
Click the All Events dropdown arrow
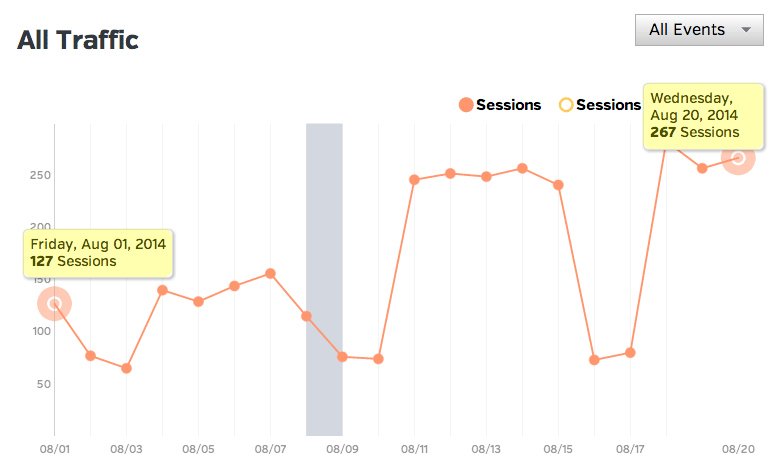click(x=746, y=30)
